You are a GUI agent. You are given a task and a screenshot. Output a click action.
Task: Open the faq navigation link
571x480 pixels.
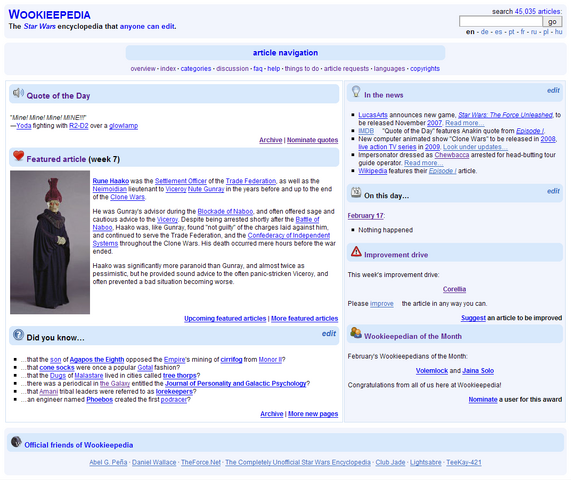pos(258,68)
